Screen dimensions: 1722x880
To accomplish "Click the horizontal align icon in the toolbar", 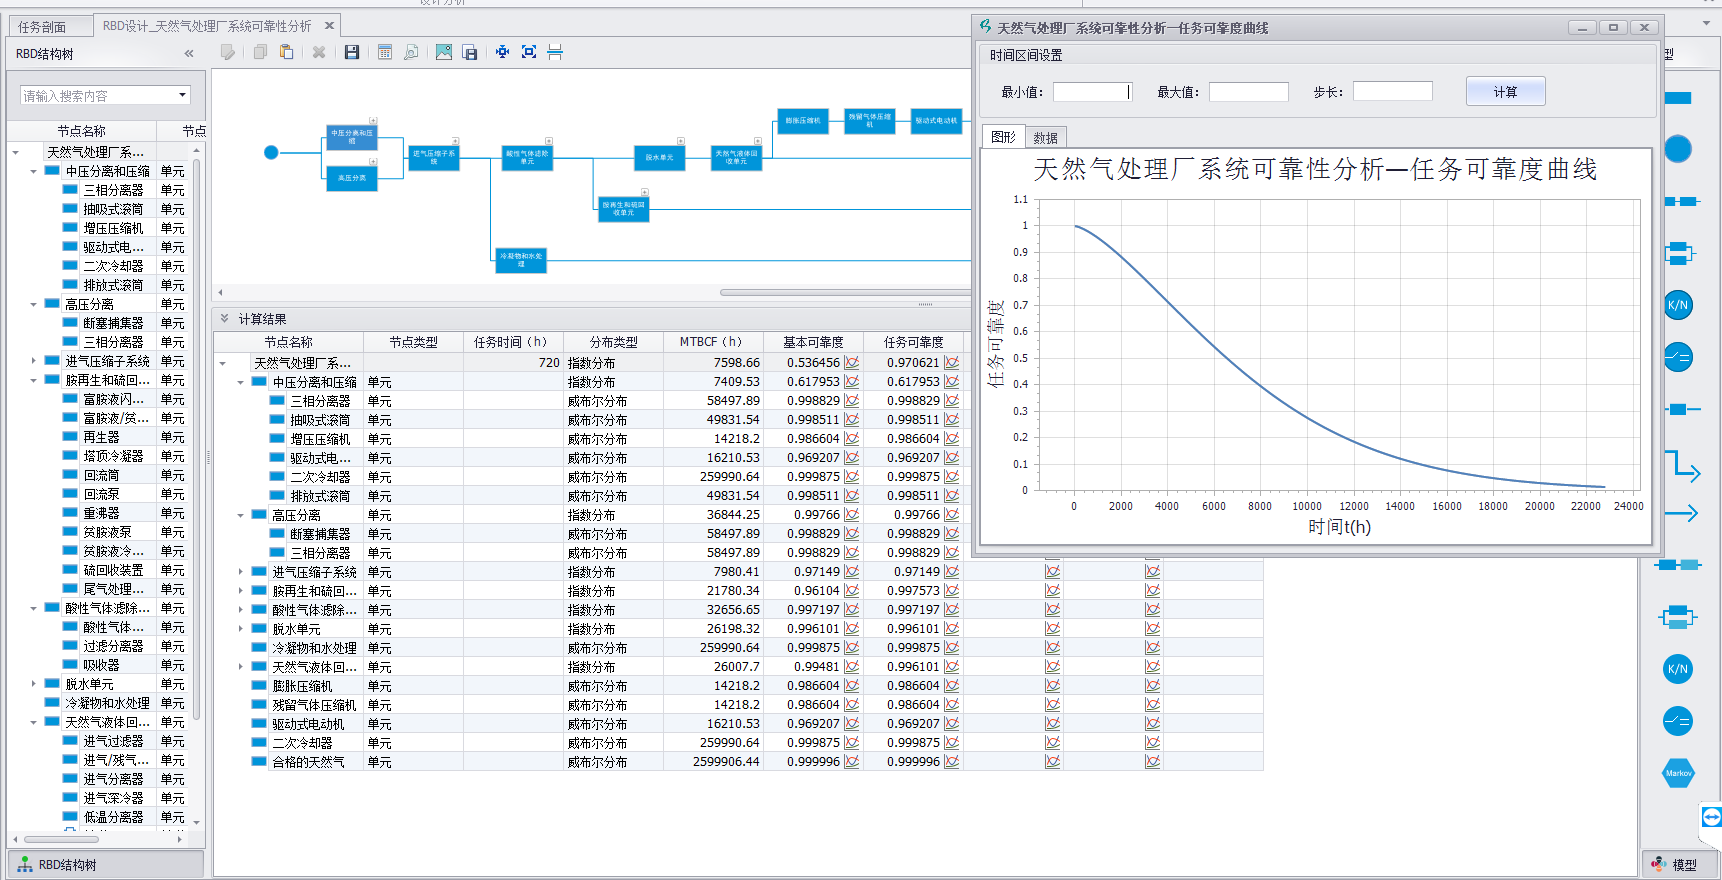I will 555,52.
